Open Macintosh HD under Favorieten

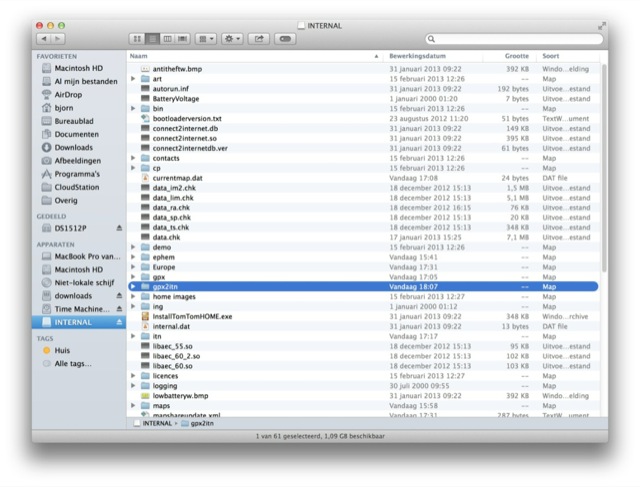(x=78, y=68)
